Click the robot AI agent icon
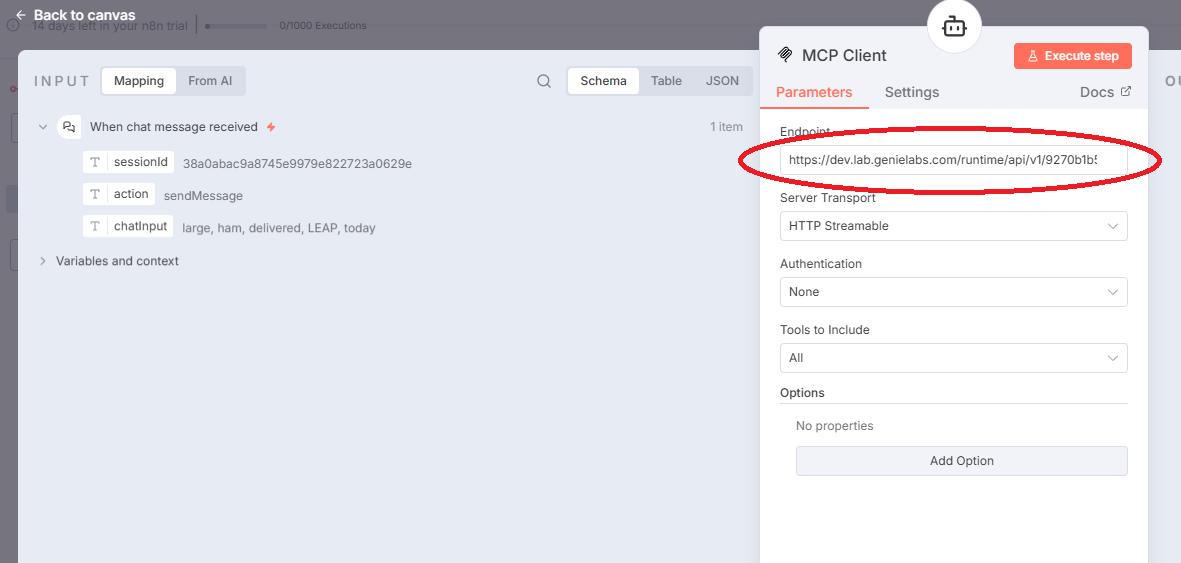 (954, 26)
